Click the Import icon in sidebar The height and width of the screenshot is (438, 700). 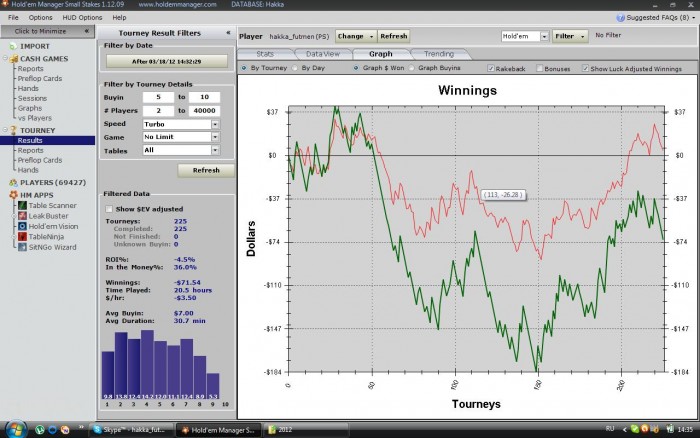(x=13, y=46)
